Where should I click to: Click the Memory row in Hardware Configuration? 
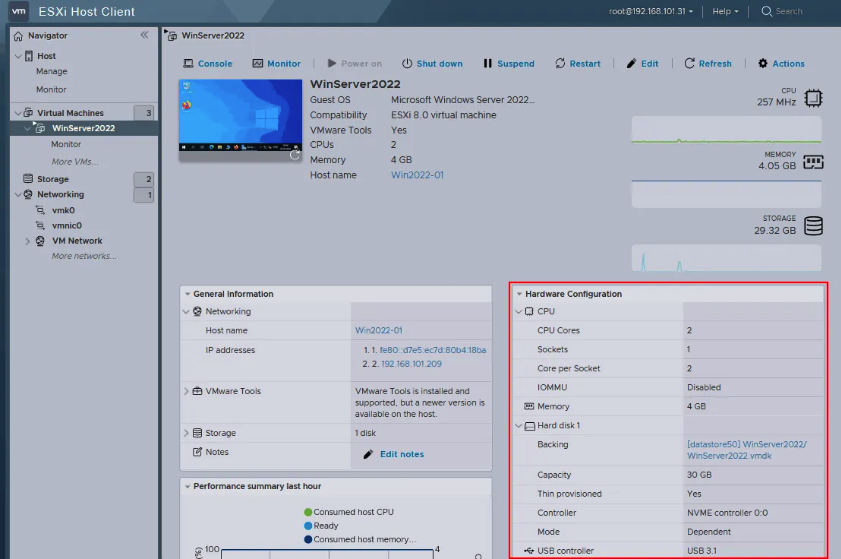[x=668, y=406]
